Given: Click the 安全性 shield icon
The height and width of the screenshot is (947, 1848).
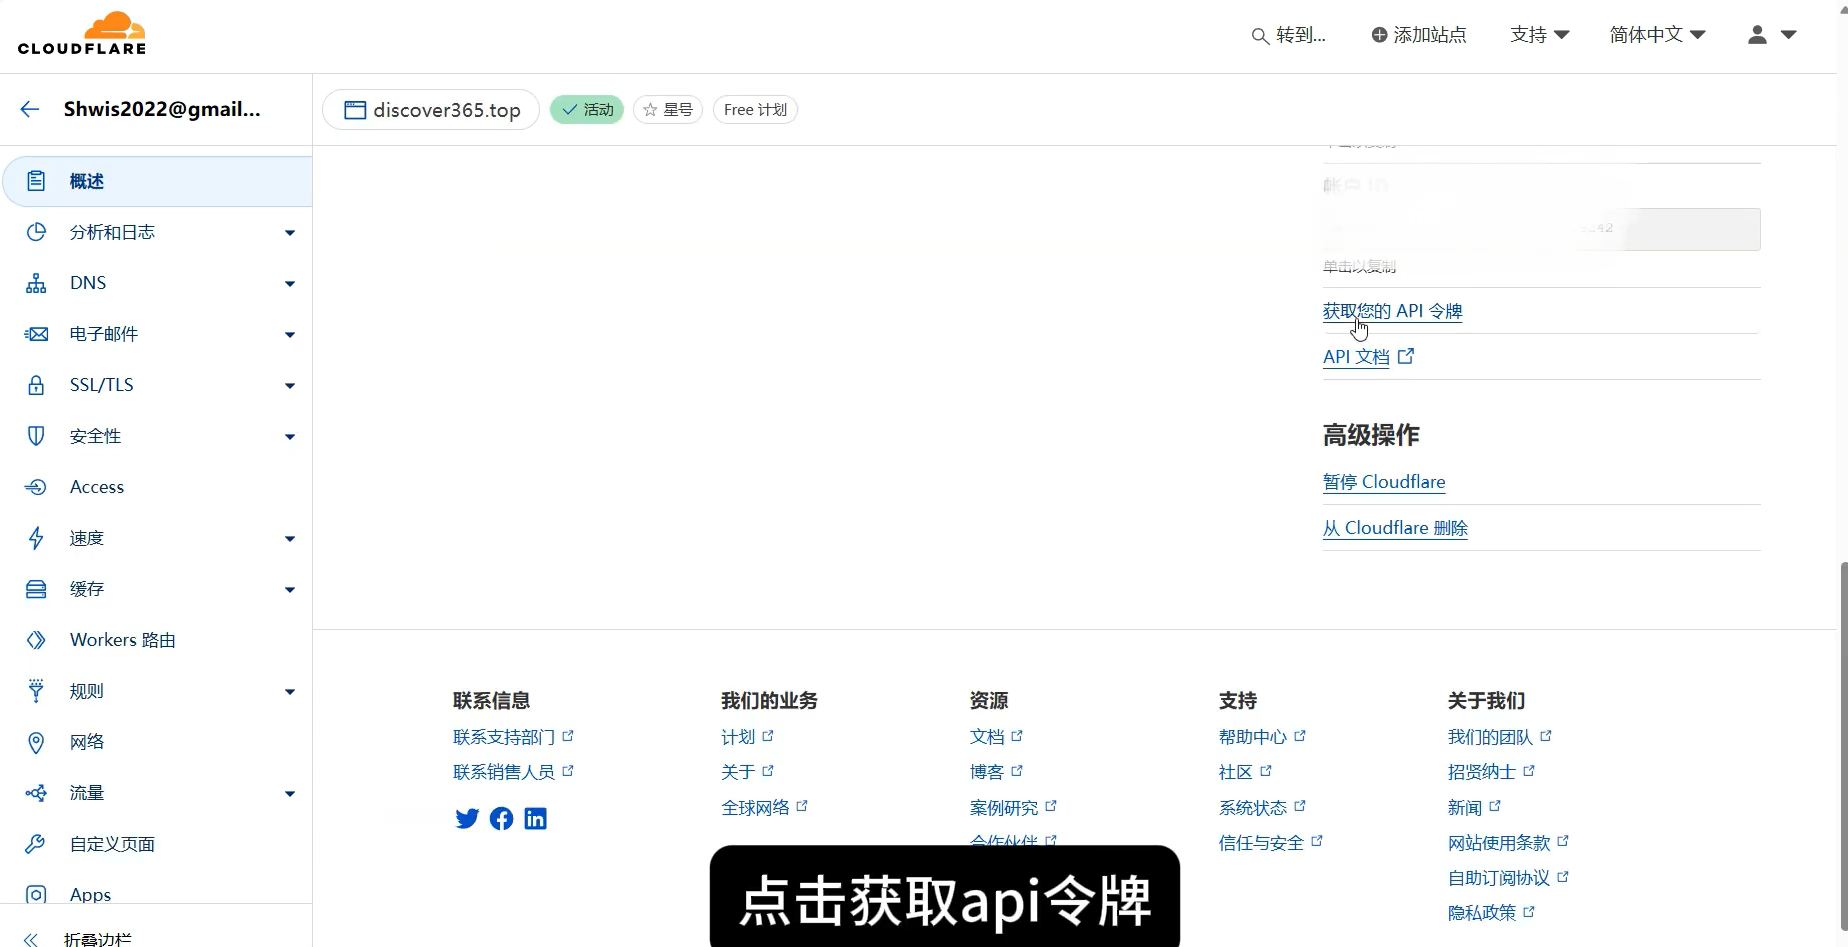Looking at the screenshot, I should pyautogui.click(x=36, y=436).
